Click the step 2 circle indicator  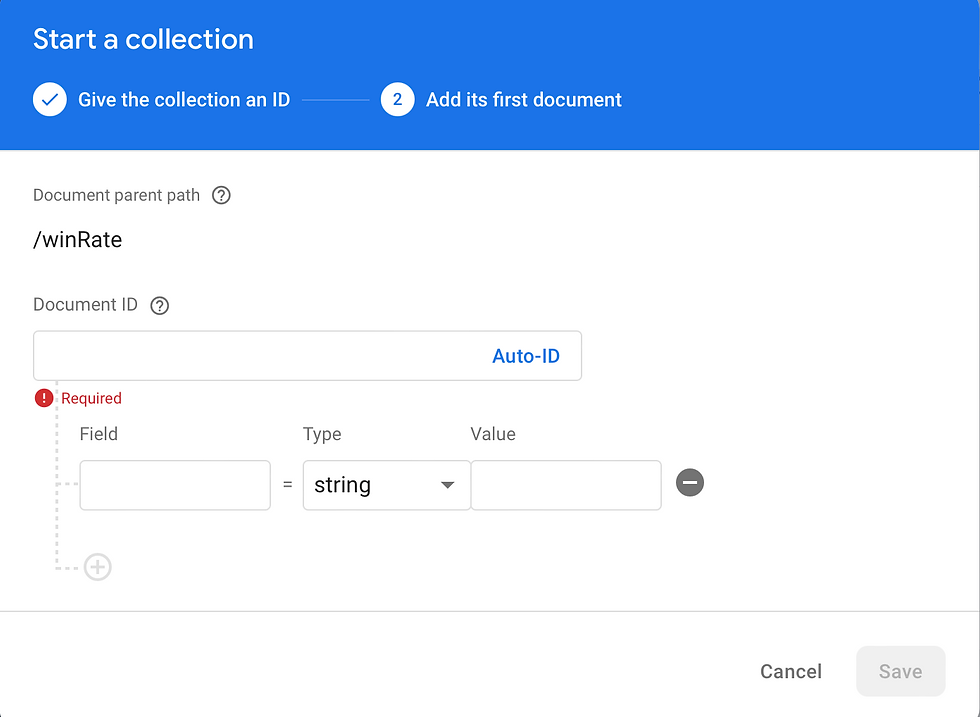398,99
